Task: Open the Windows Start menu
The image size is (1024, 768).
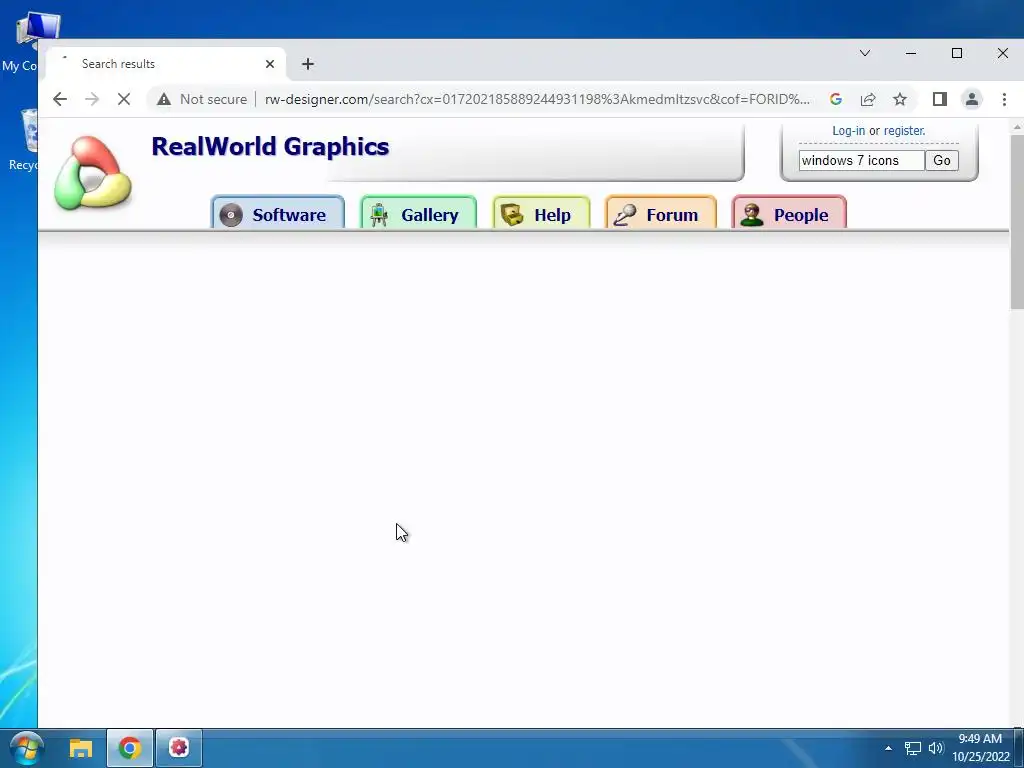Action: point(26,748)
